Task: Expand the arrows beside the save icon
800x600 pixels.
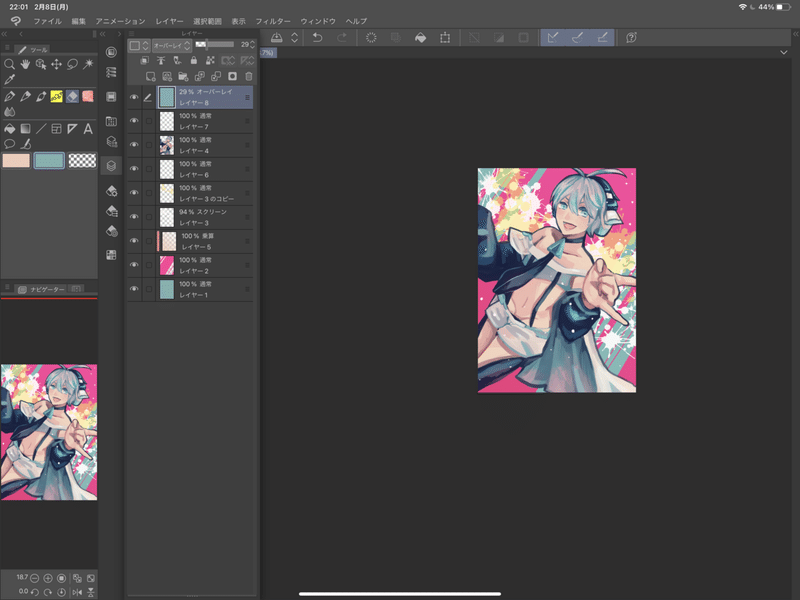Action: [x=294, y=37]
